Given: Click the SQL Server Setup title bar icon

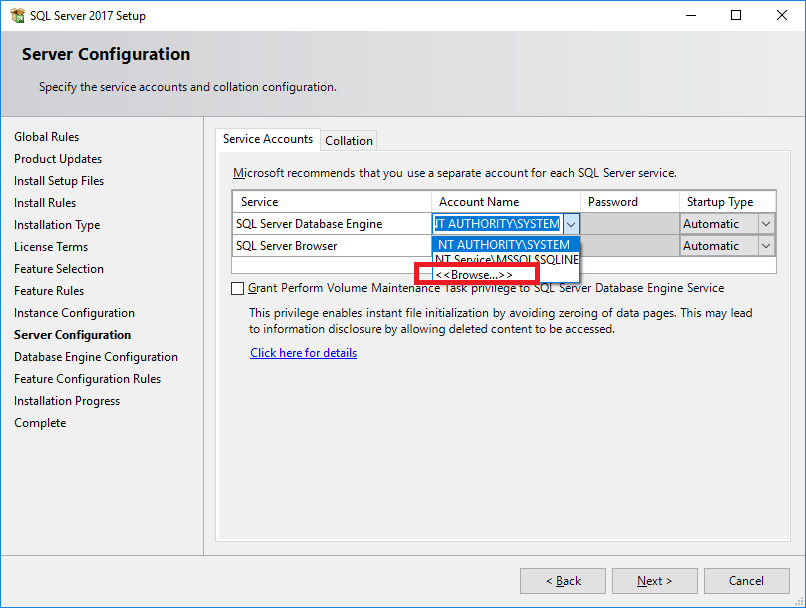Looking at the screenshot, I should click(17, 15).
